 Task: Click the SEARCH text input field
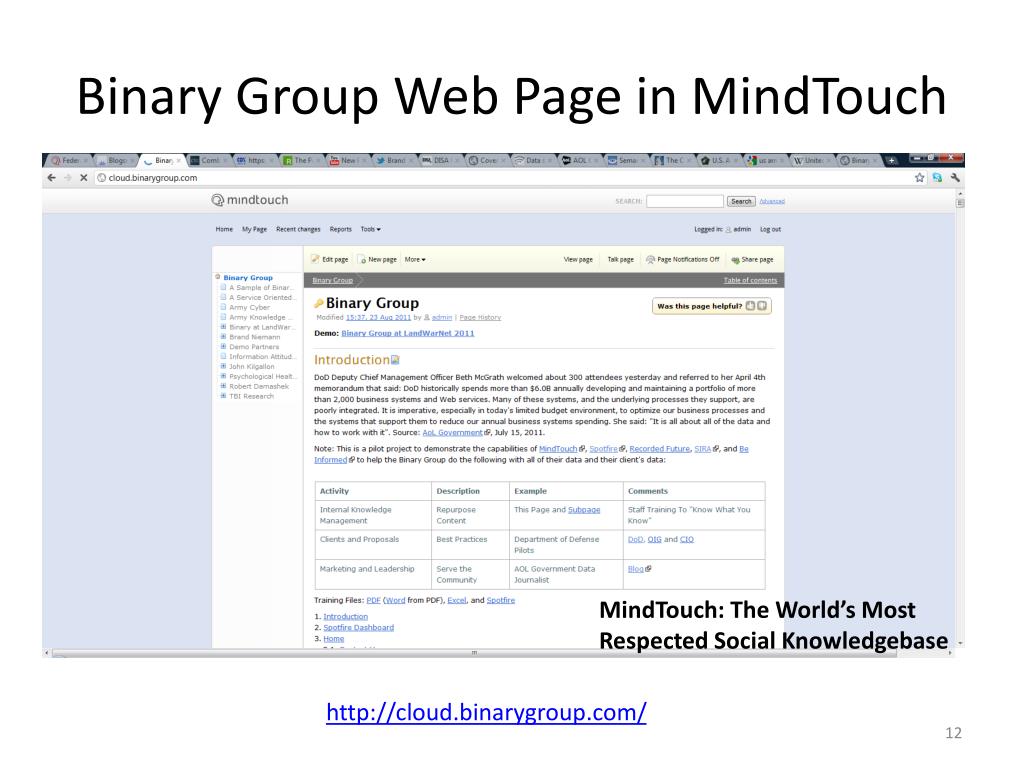[x=684, y=201]
